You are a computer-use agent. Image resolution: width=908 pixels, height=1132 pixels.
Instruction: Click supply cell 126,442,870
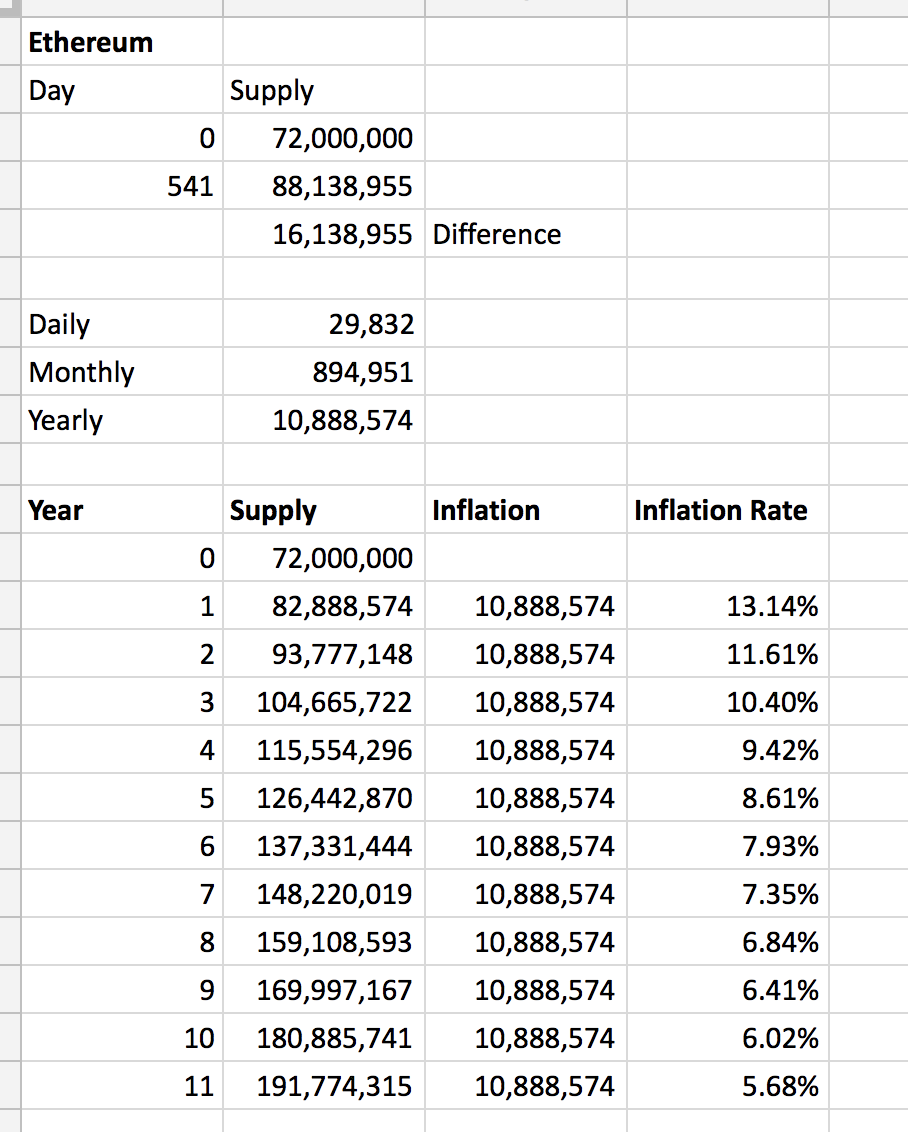click(x=324, y=797)
